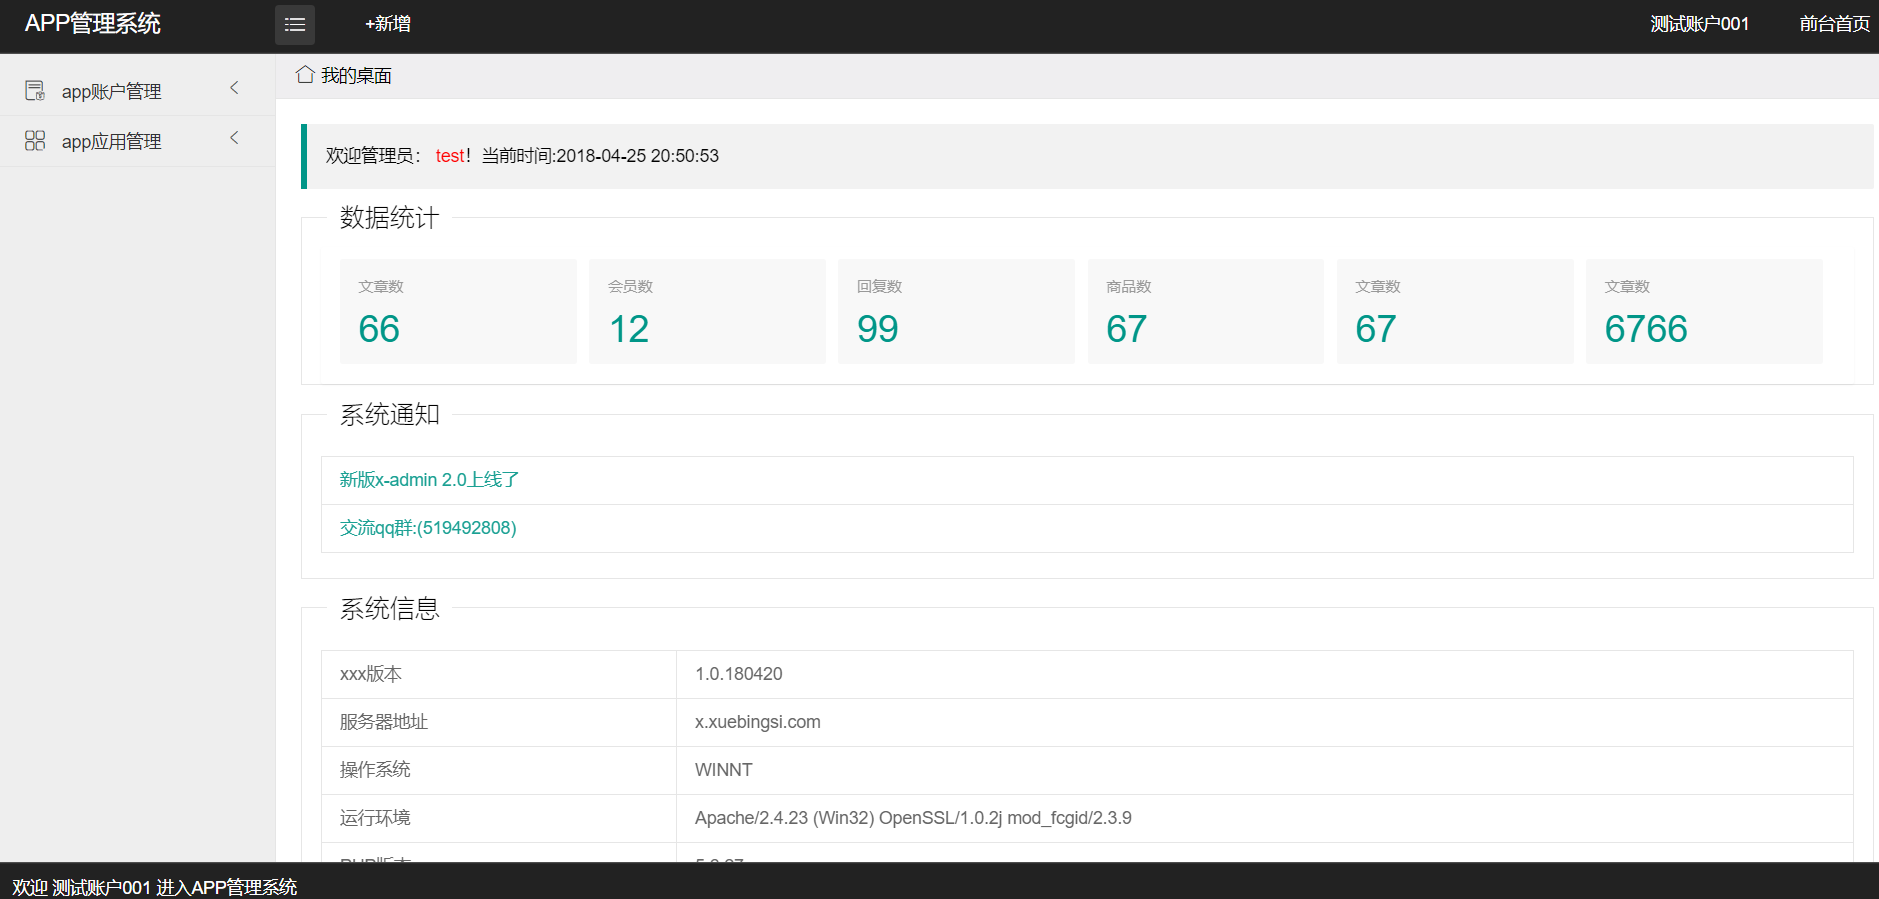This screenshot has height=899, width=1879.
Task: Open the 交流qq群 519492808 link
Action: pyautogui.click(x=428, y=528)
